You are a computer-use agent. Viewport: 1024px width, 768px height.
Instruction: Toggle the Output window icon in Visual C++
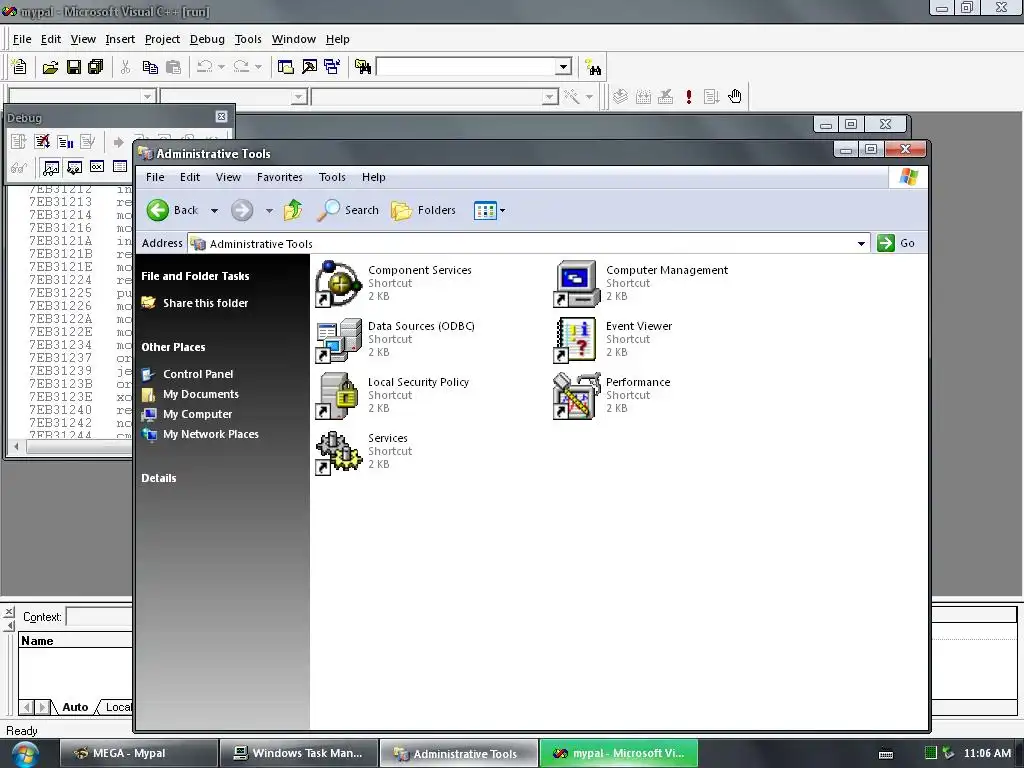pos(309,67)
